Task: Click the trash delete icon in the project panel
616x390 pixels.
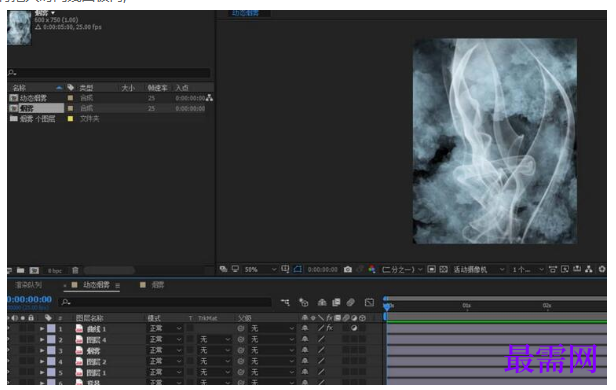Action: click(75, 270)
